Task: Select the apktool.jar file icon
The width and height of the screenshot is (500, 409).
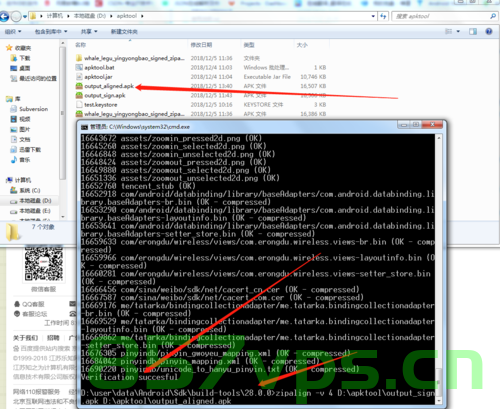Action: [x=79, y=77]
